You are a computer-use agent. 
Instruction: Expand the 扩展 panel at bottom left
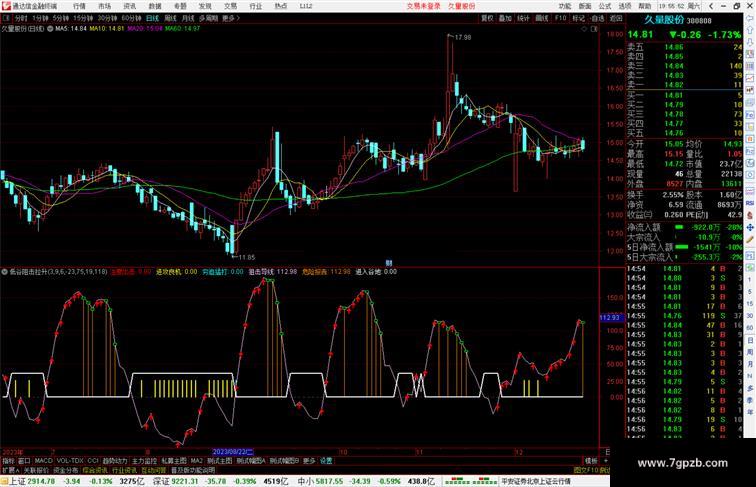click(x=10, y=470)
